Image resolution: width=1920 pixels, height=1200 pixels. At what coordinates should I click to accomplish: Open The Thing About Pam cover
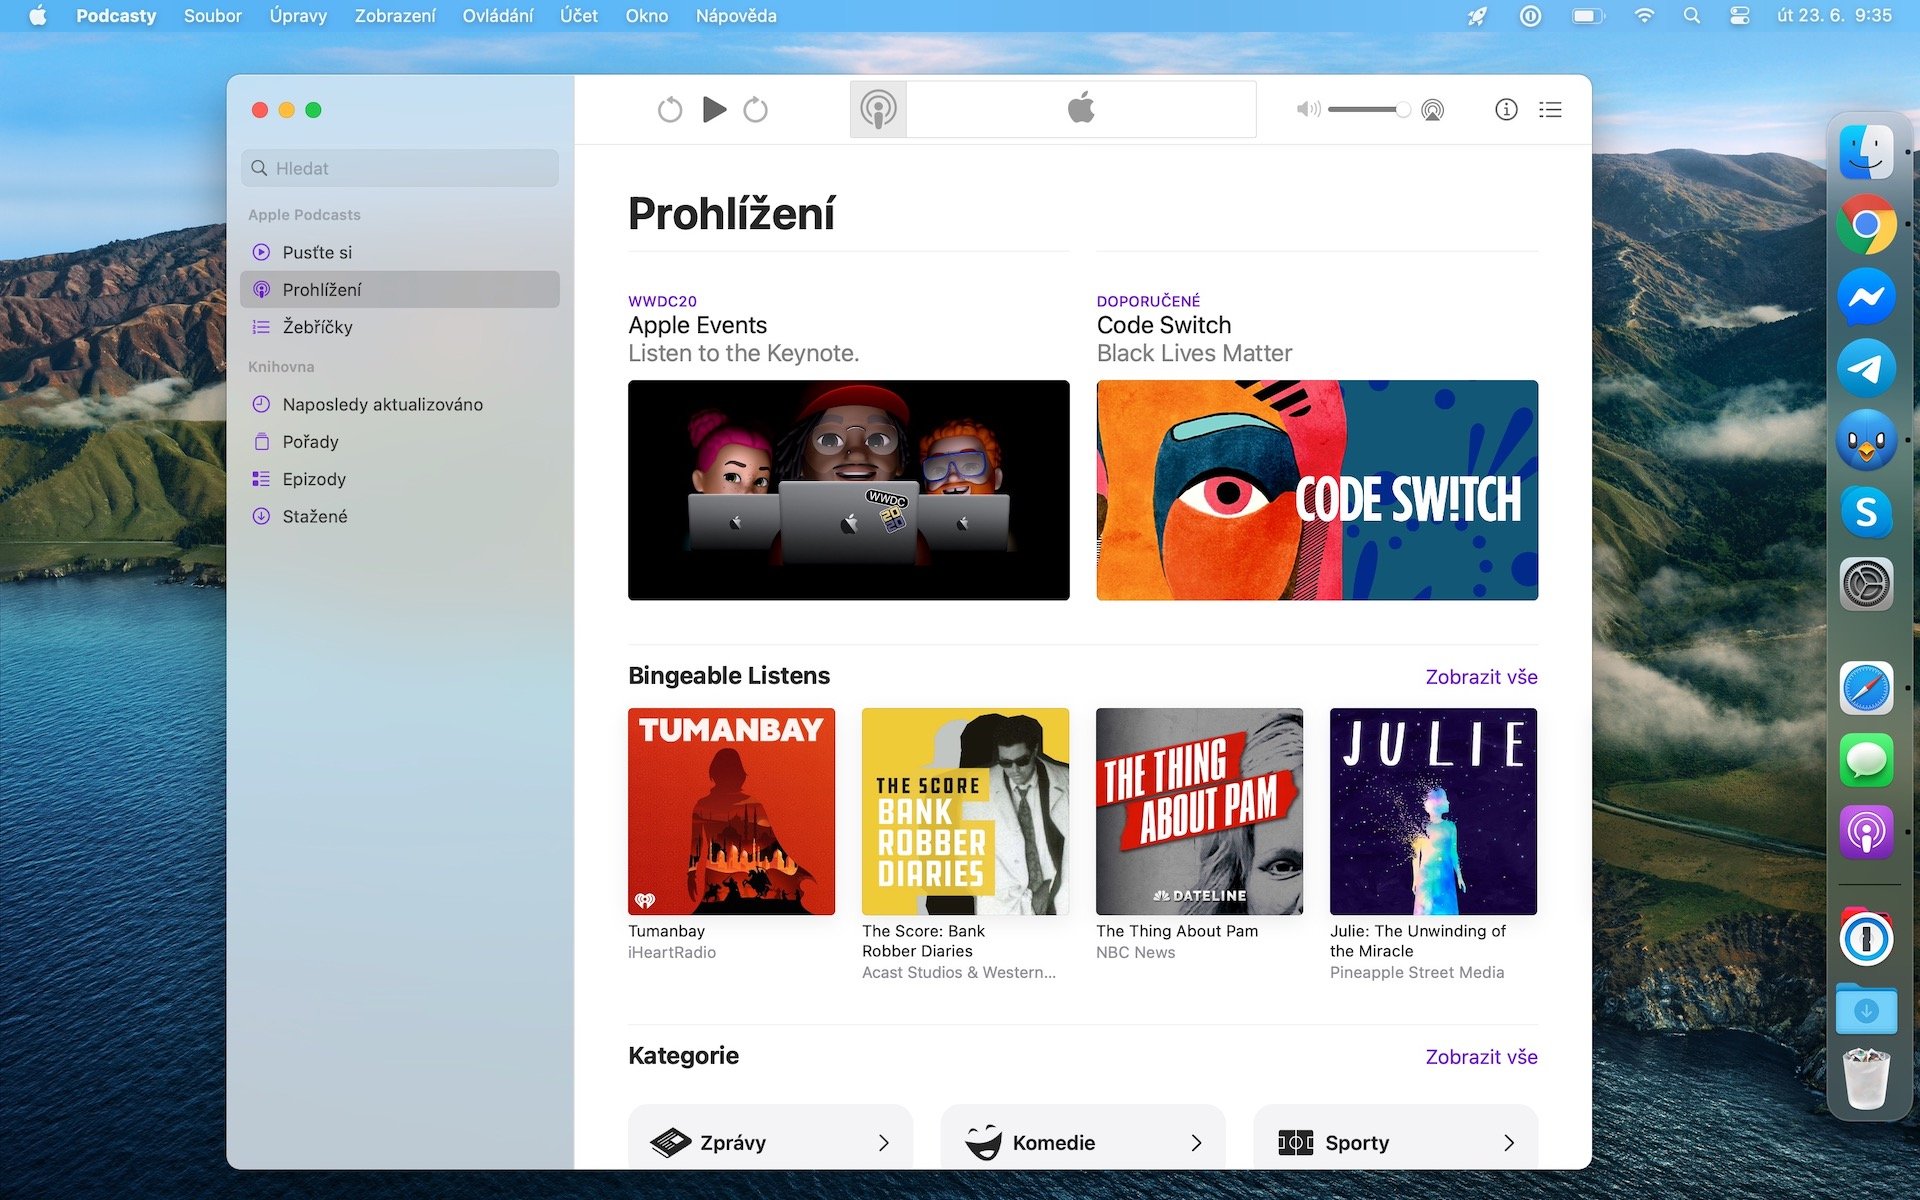pos(1199,811)
